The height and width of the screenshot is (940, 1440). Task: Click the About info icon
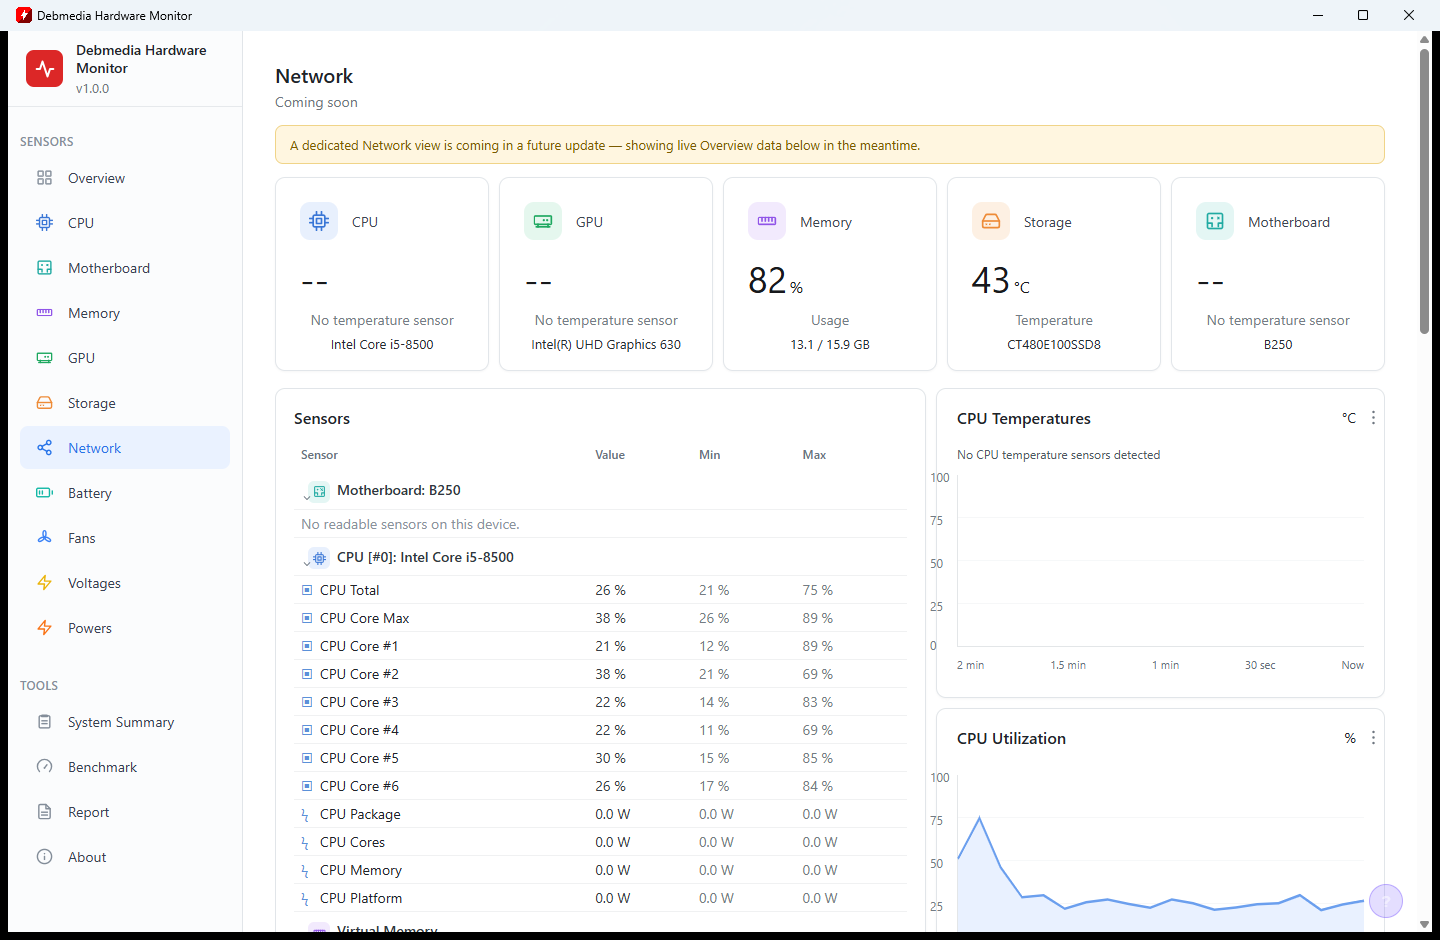point(44,857)
